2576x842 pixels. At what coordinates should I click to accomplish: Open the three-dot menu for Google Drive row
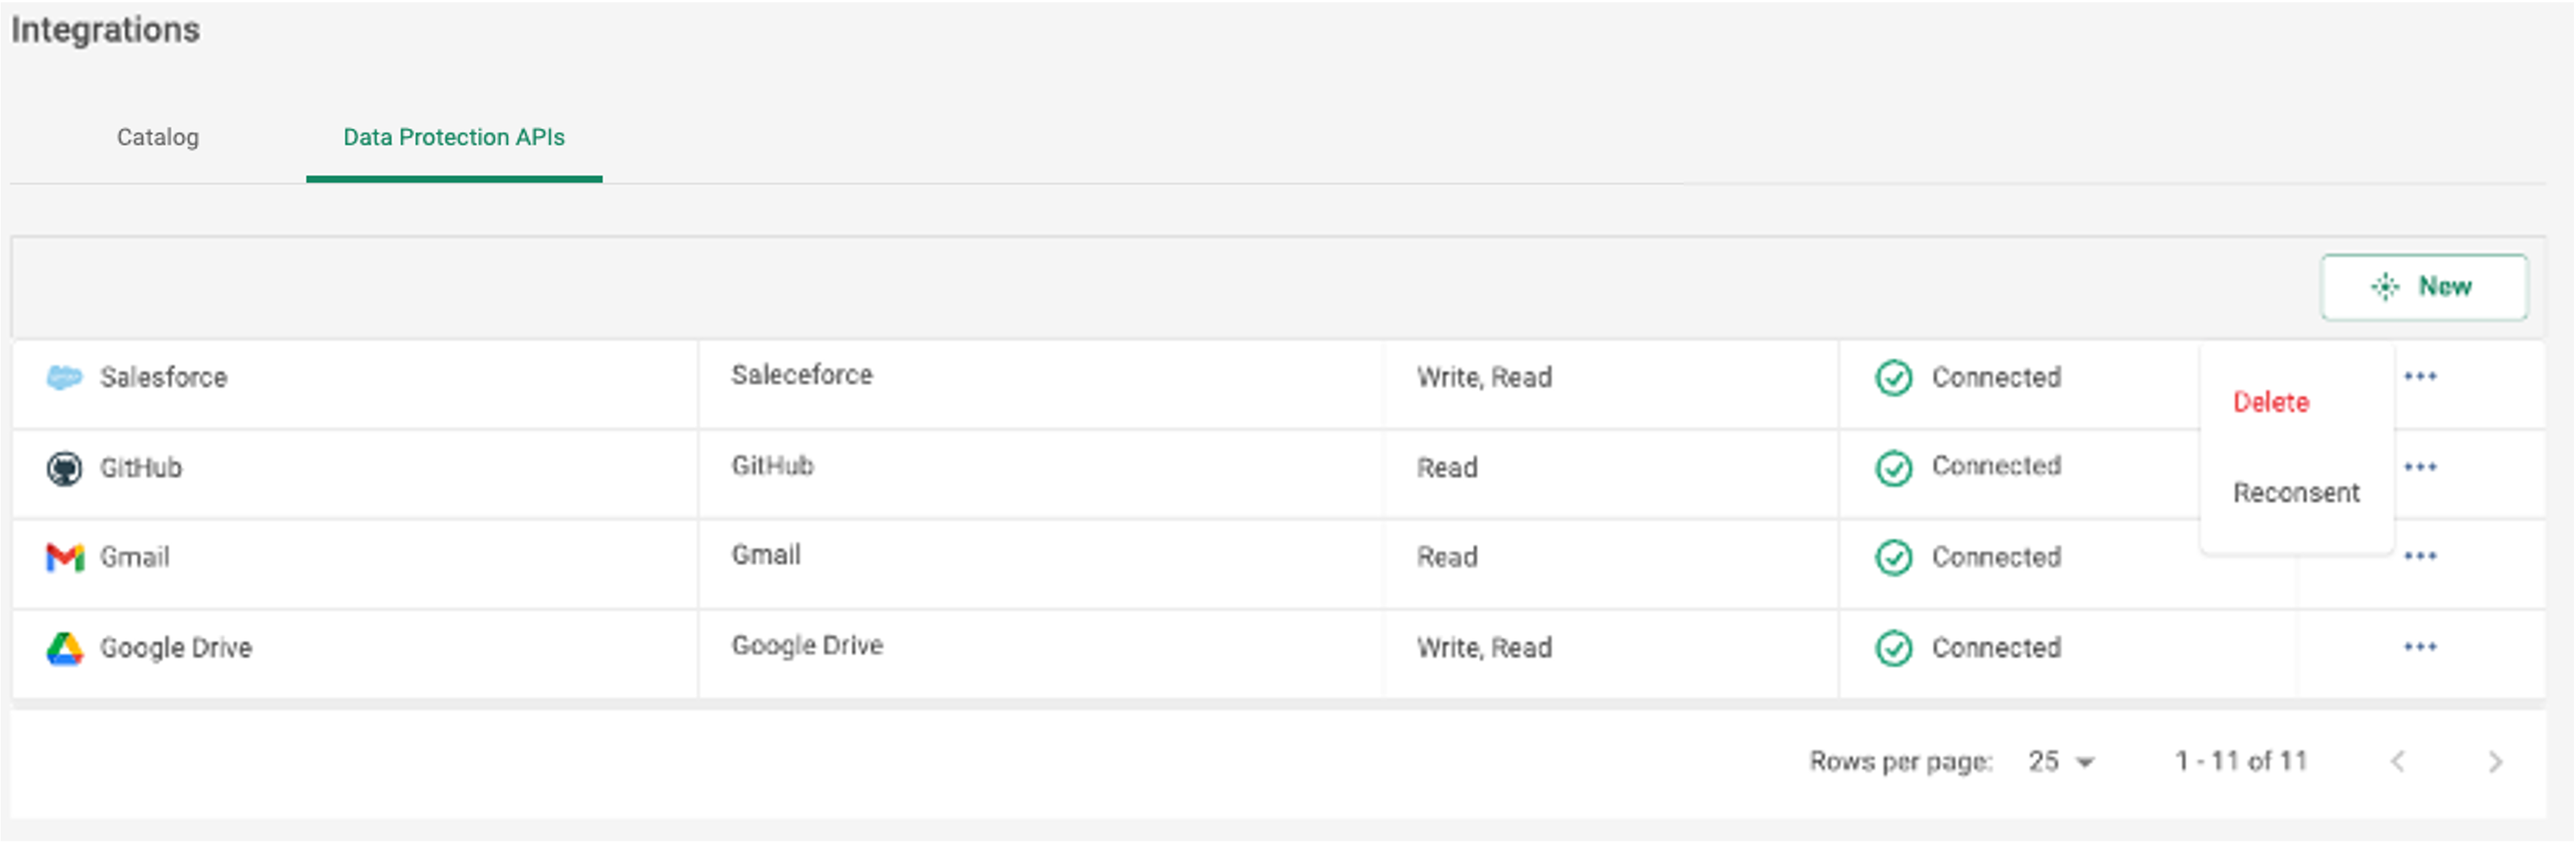tap(2420, 647)
